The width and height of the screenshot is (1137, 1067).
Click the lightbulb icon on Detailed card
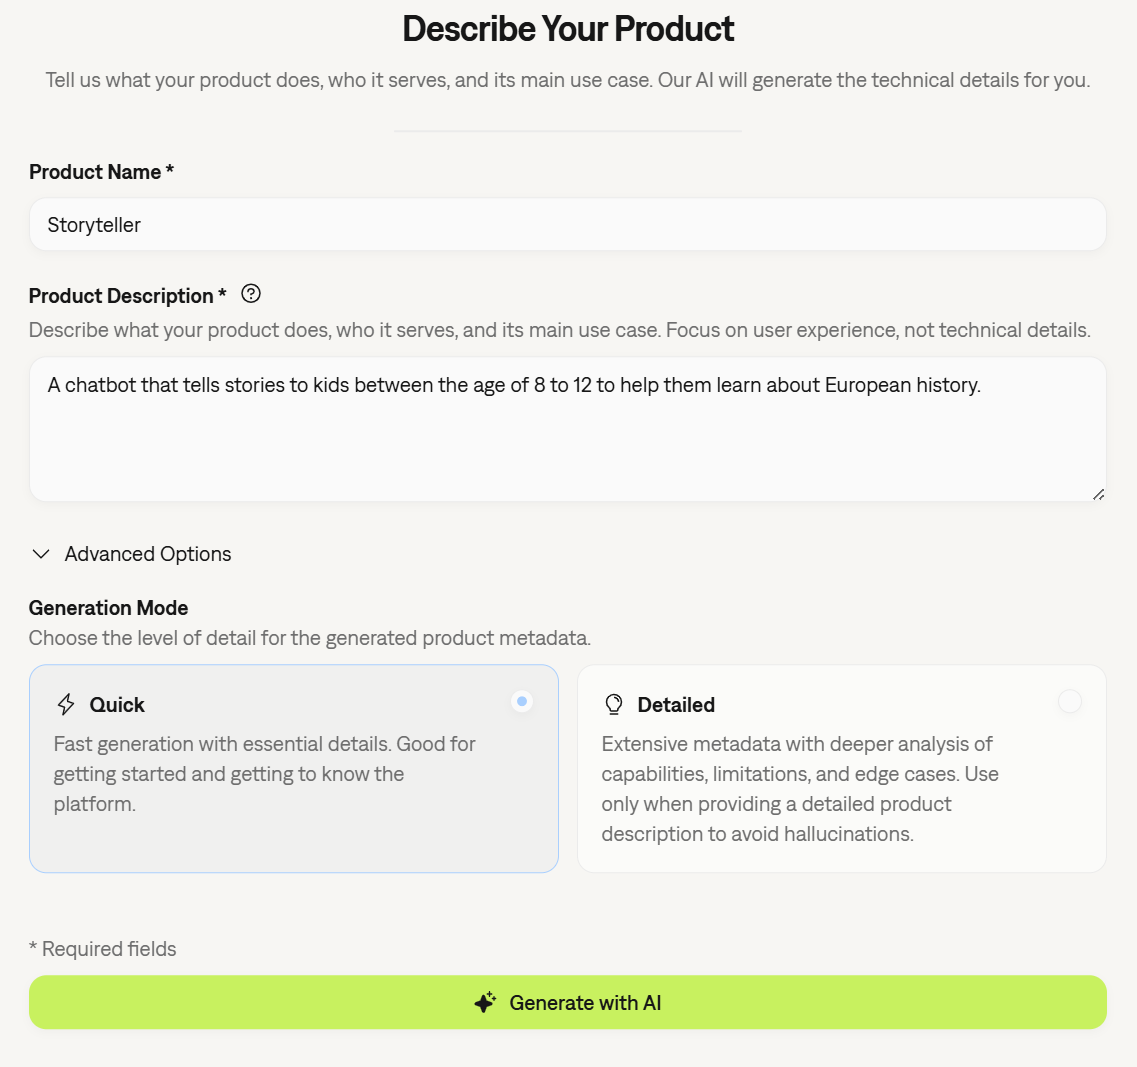coord(613,703)
